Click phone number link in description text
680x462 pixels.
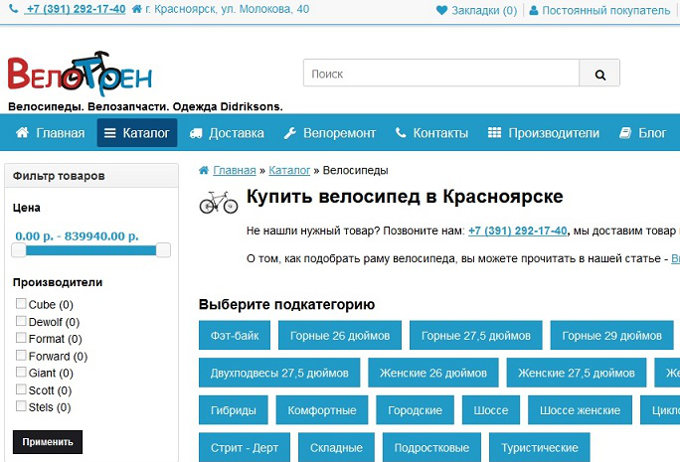517,231
